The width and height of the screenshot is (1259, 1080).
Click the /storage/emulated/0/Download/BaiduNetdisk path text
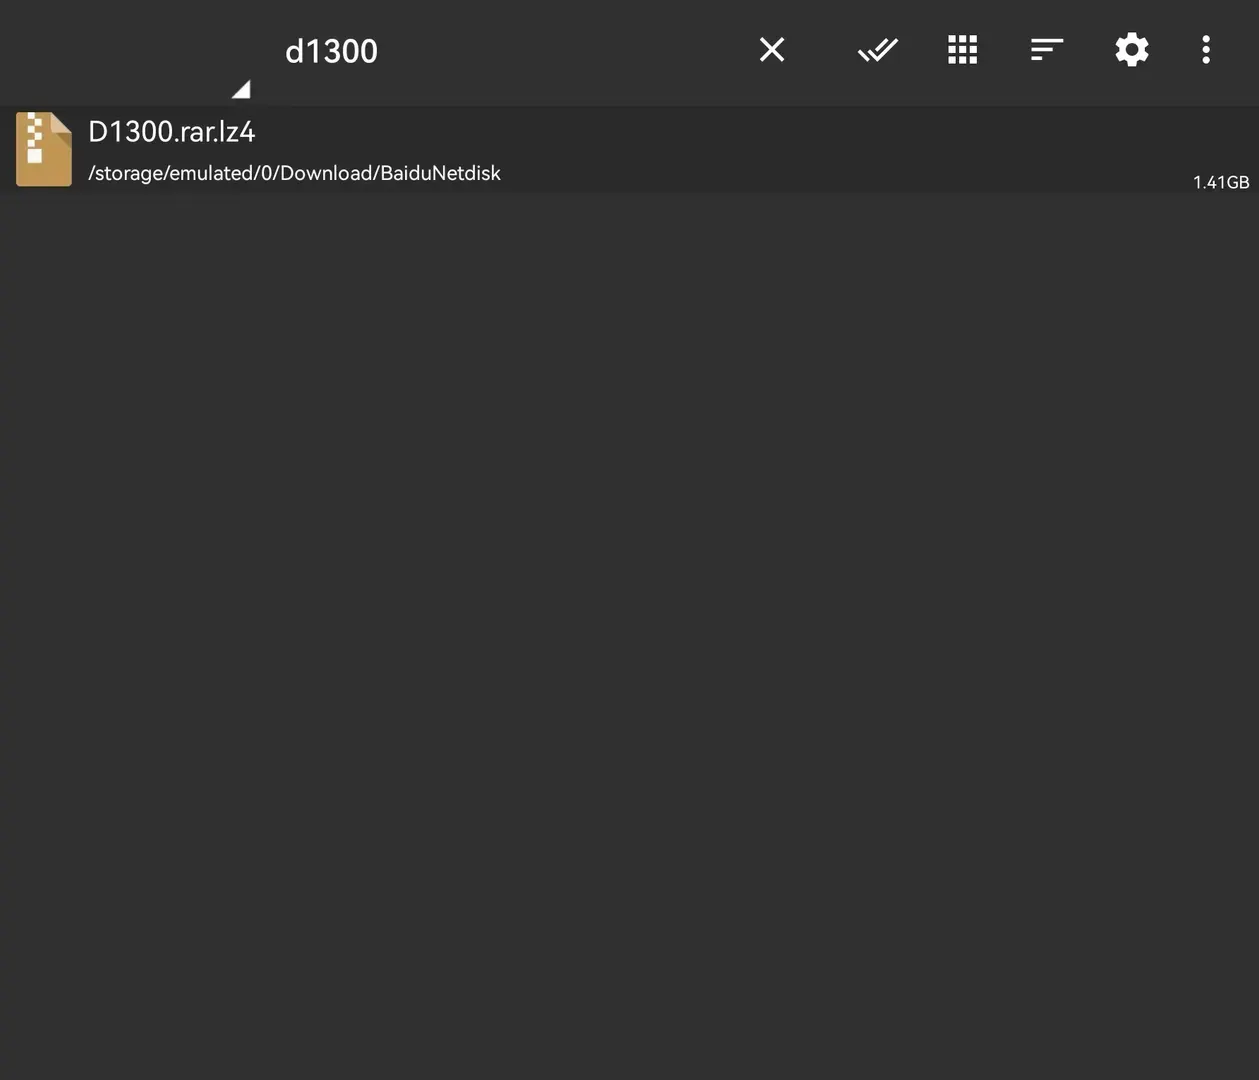[x=294, y=173]
